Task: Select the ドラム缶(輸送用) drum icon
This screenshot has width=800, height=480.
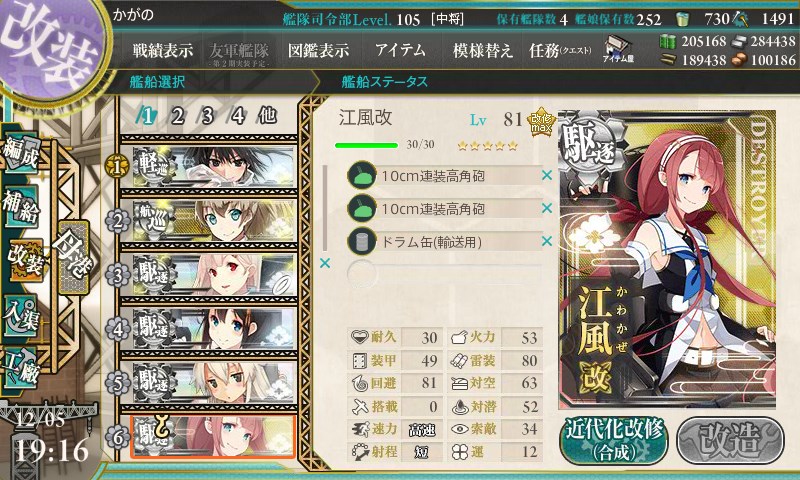Action: click(x=362, y=241)
